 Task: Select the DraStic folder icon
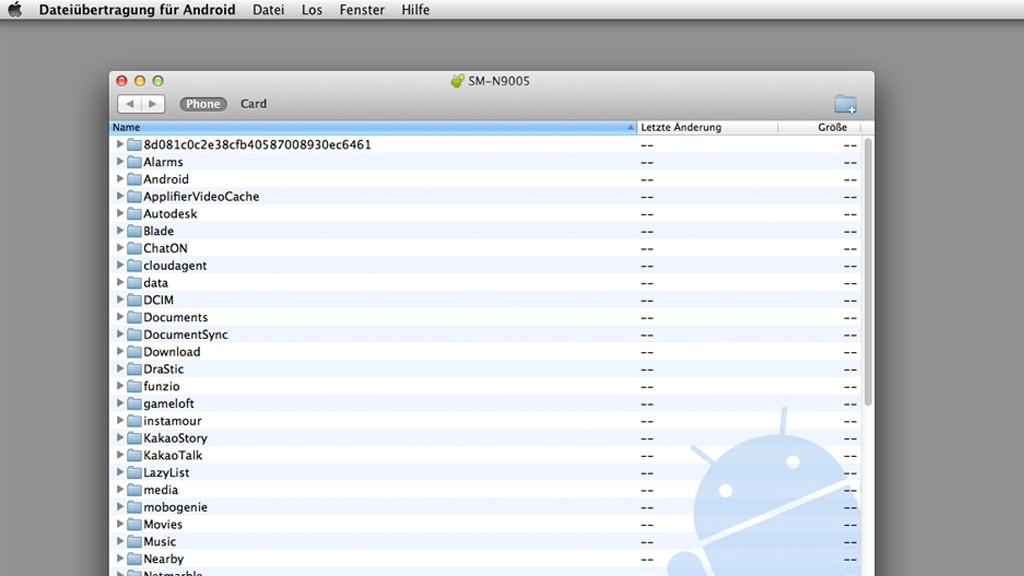coord(134,369)
